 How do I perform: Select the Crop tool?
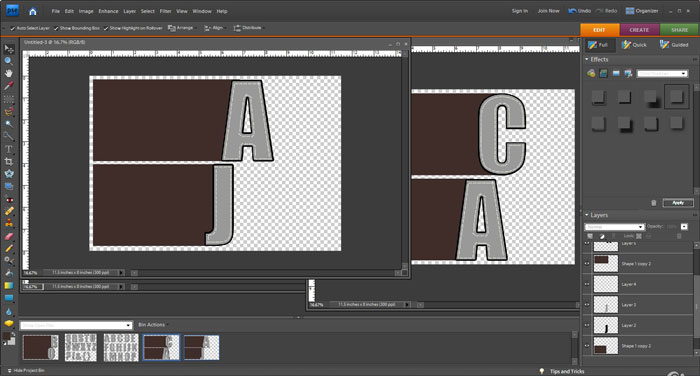click(x=8, y=162)
